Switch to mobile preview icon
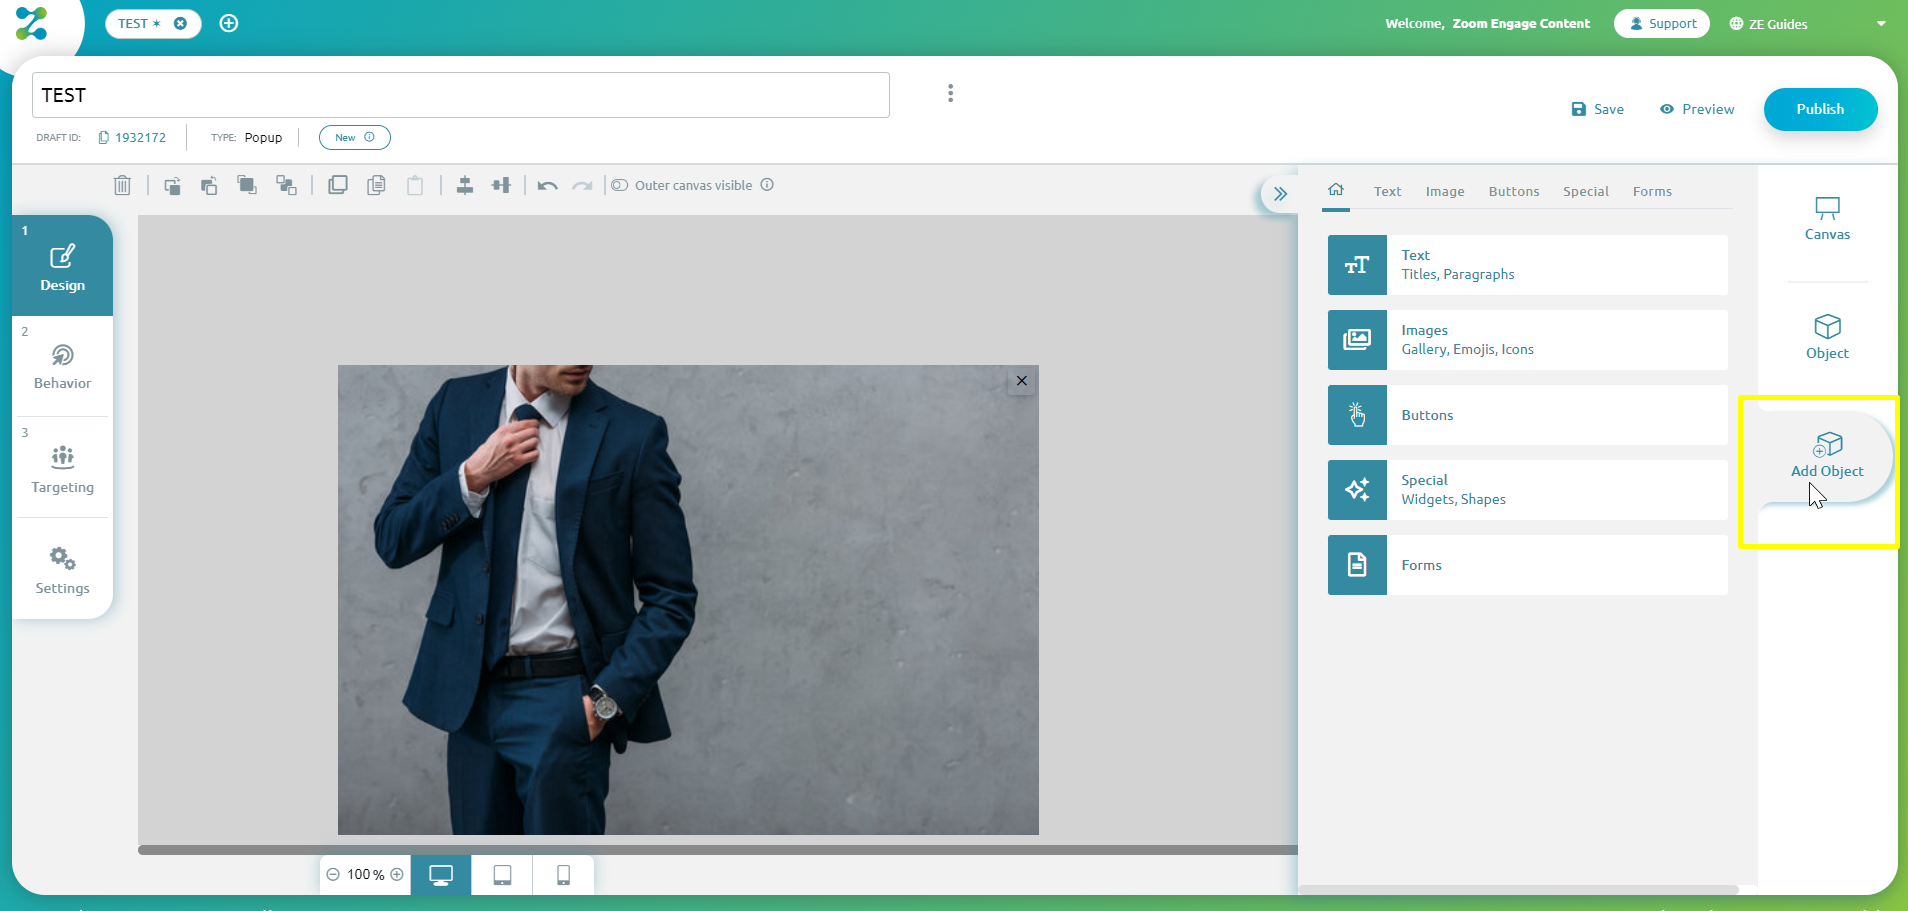The width and height of the screenshot is (1908, 911). click(562, 874)
